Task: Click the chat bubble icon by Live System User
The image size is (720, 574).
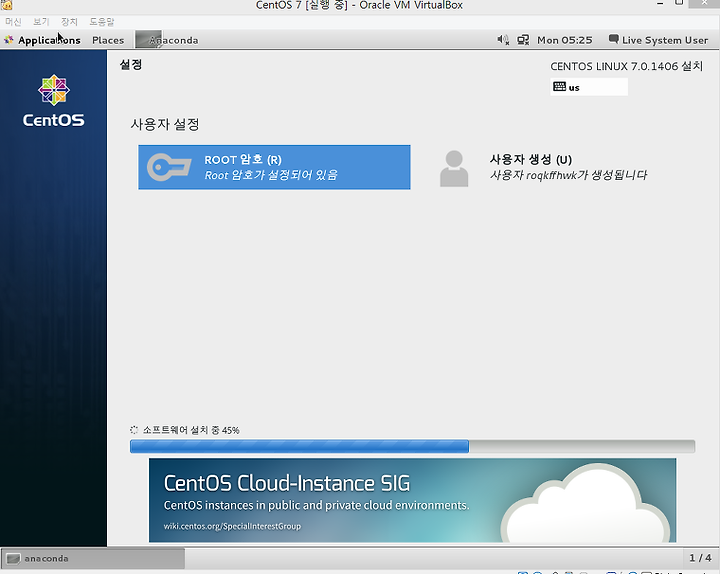Action: pyautogui.click(x=613, y=39)
